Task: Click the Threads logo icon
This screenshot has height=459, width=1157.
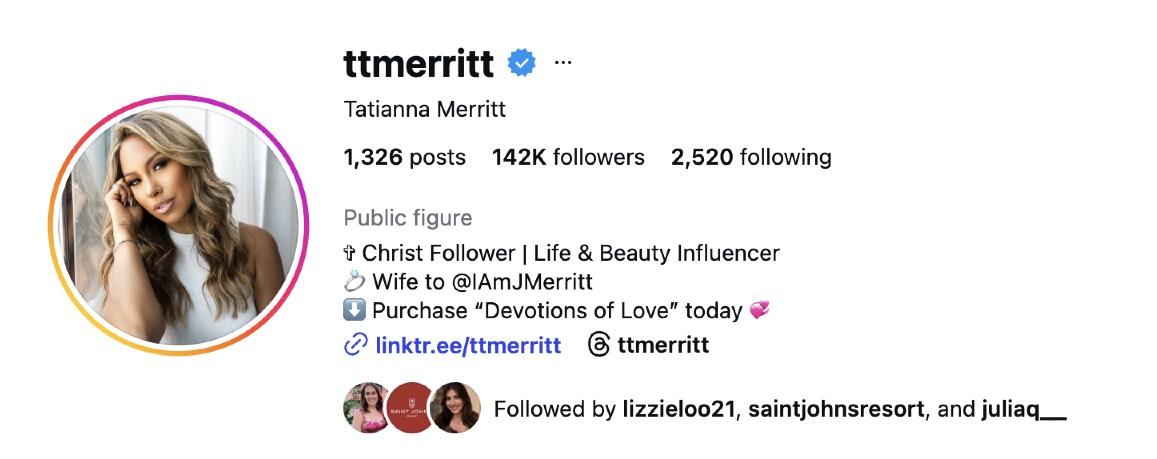Action: point(598,346)
